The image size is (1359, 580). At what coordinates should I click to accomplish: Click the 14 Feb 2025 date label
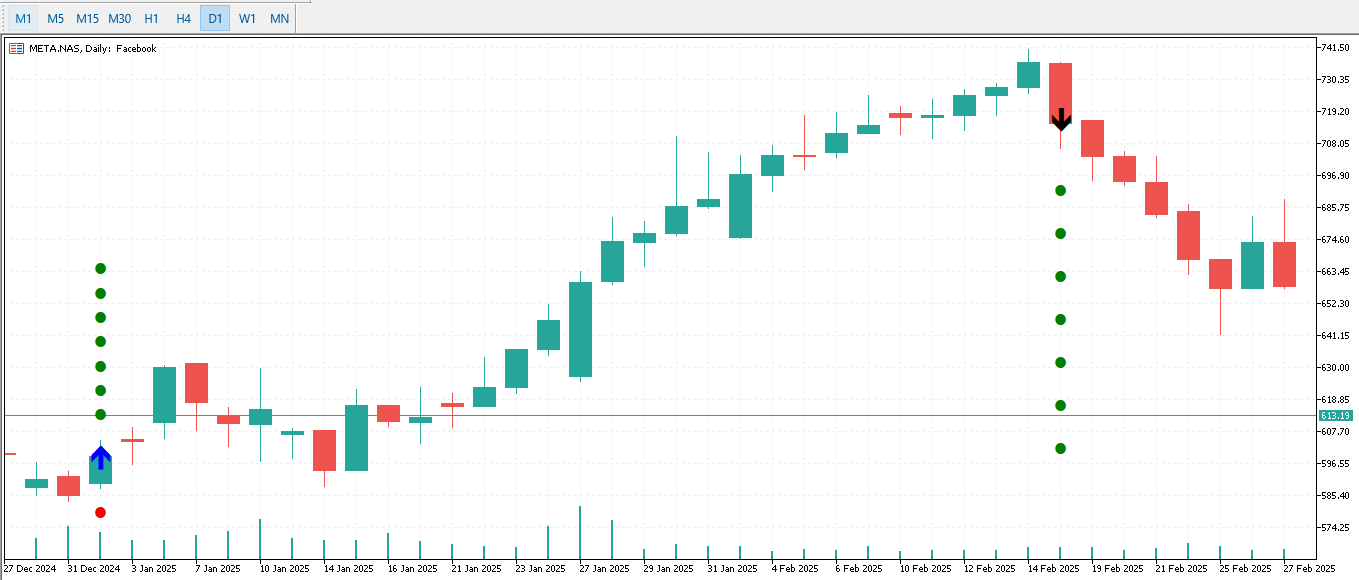(1054, 569)
